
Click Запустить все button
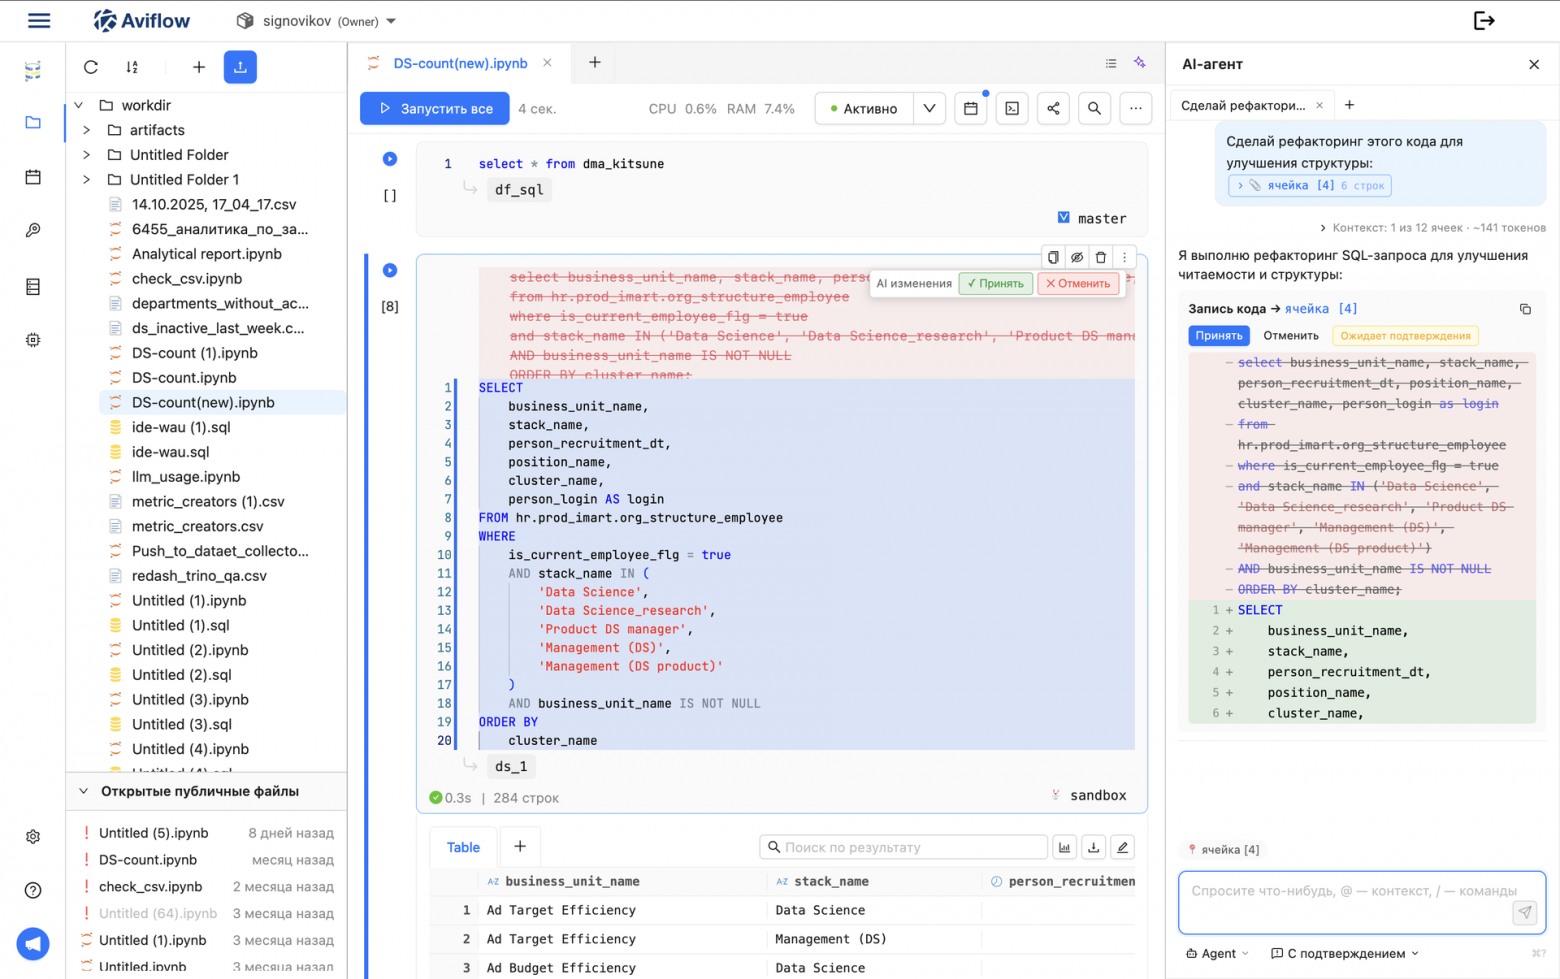tap(435, 109)
